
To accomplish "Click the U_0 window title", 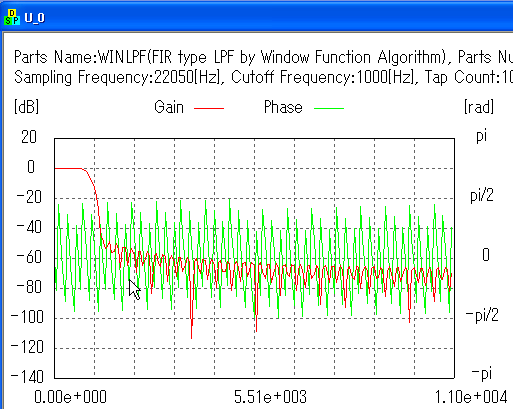I will (x=34, y=18).
